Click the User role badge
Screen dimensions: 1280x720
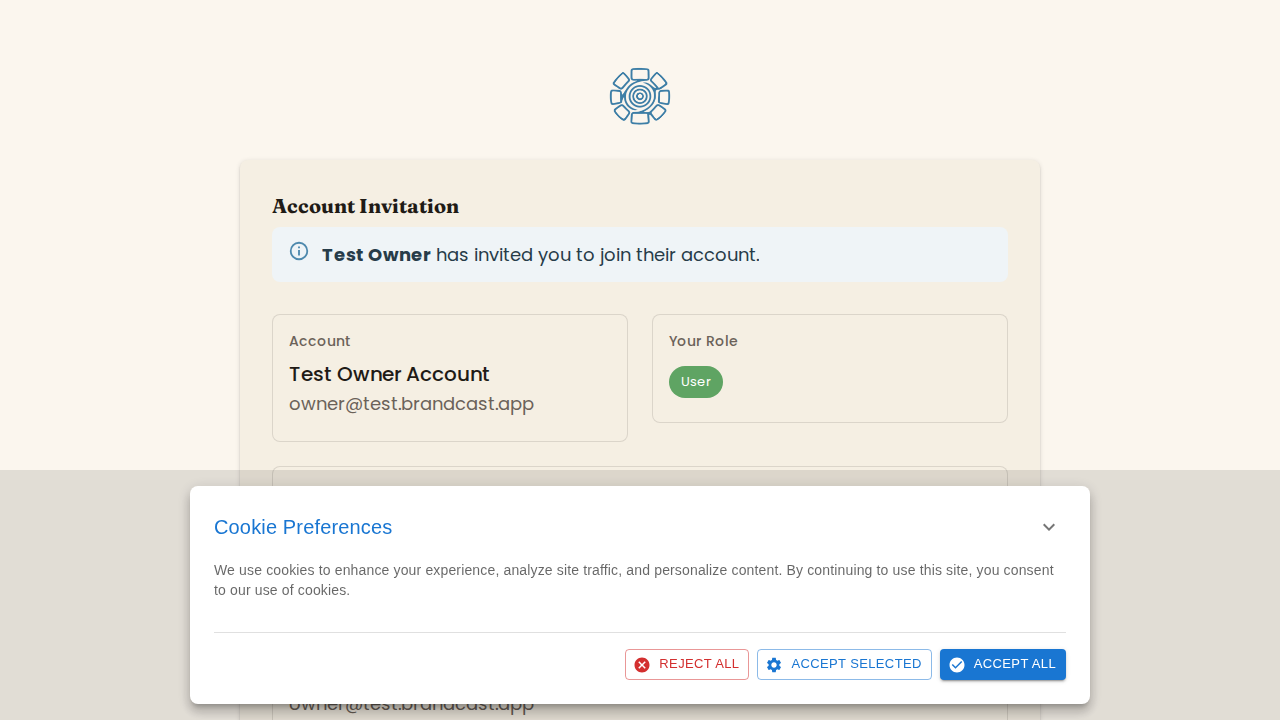pos(696,382)
